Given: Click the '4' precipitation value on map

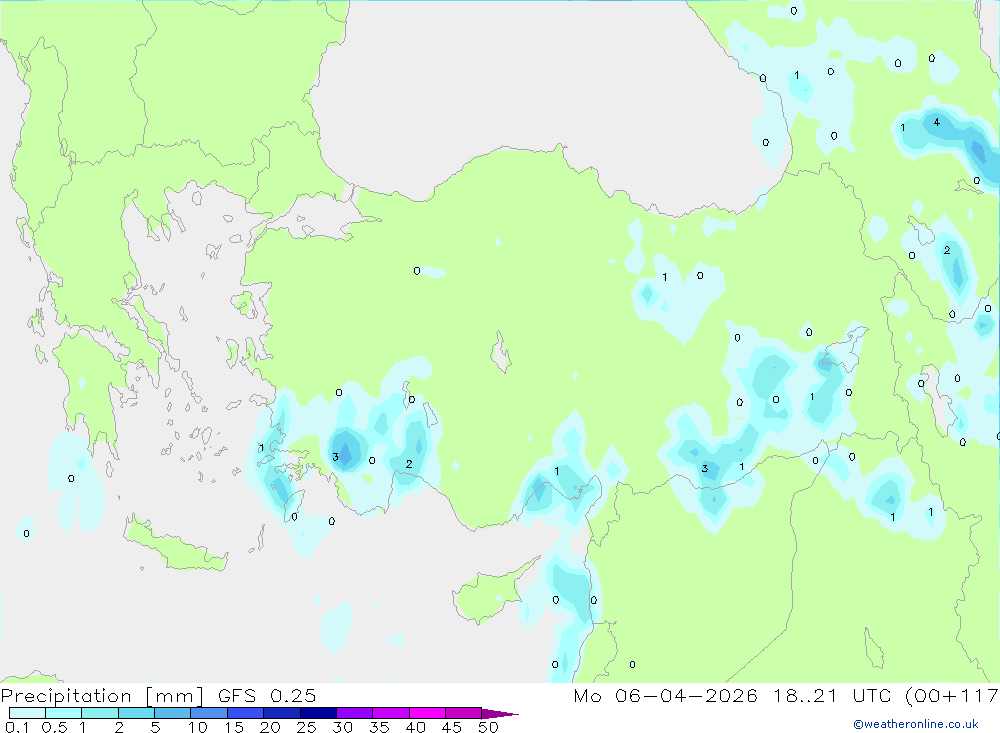Looking at the screenshot, I should click(936, 122).
